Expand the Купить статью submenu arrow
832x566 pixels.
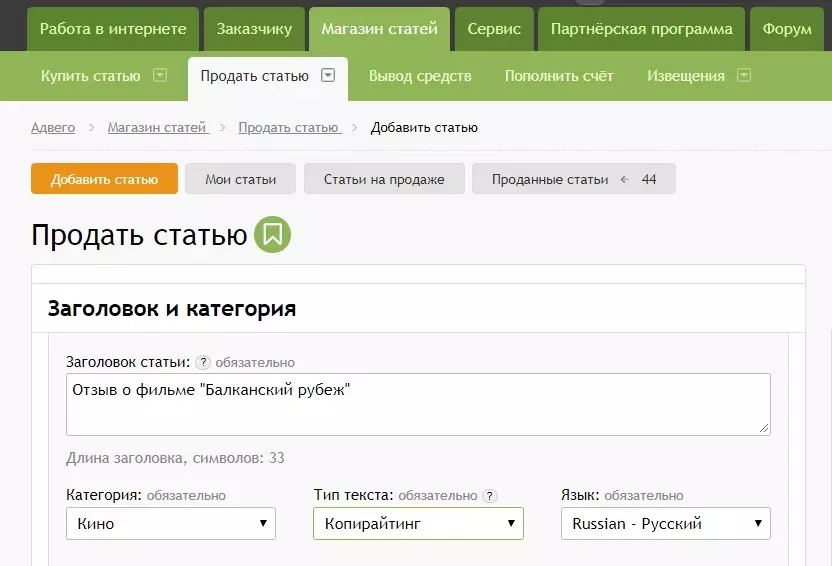tap(160, 76)
